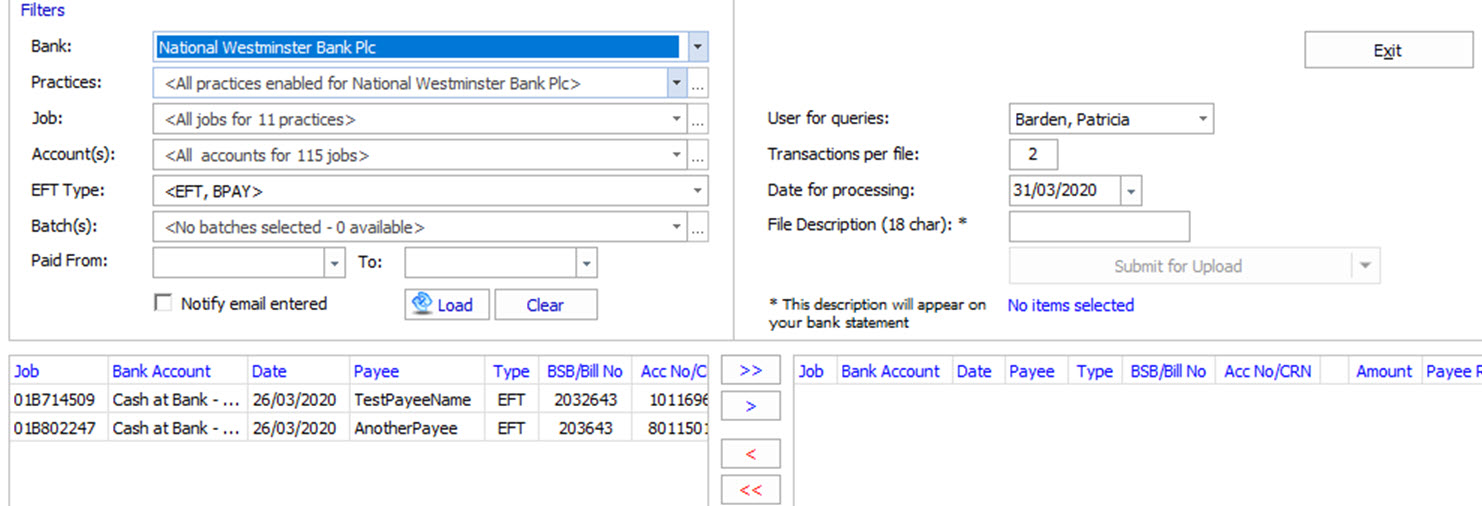
Task: Open the Date for processing picker
Action: coord(1130,191)
